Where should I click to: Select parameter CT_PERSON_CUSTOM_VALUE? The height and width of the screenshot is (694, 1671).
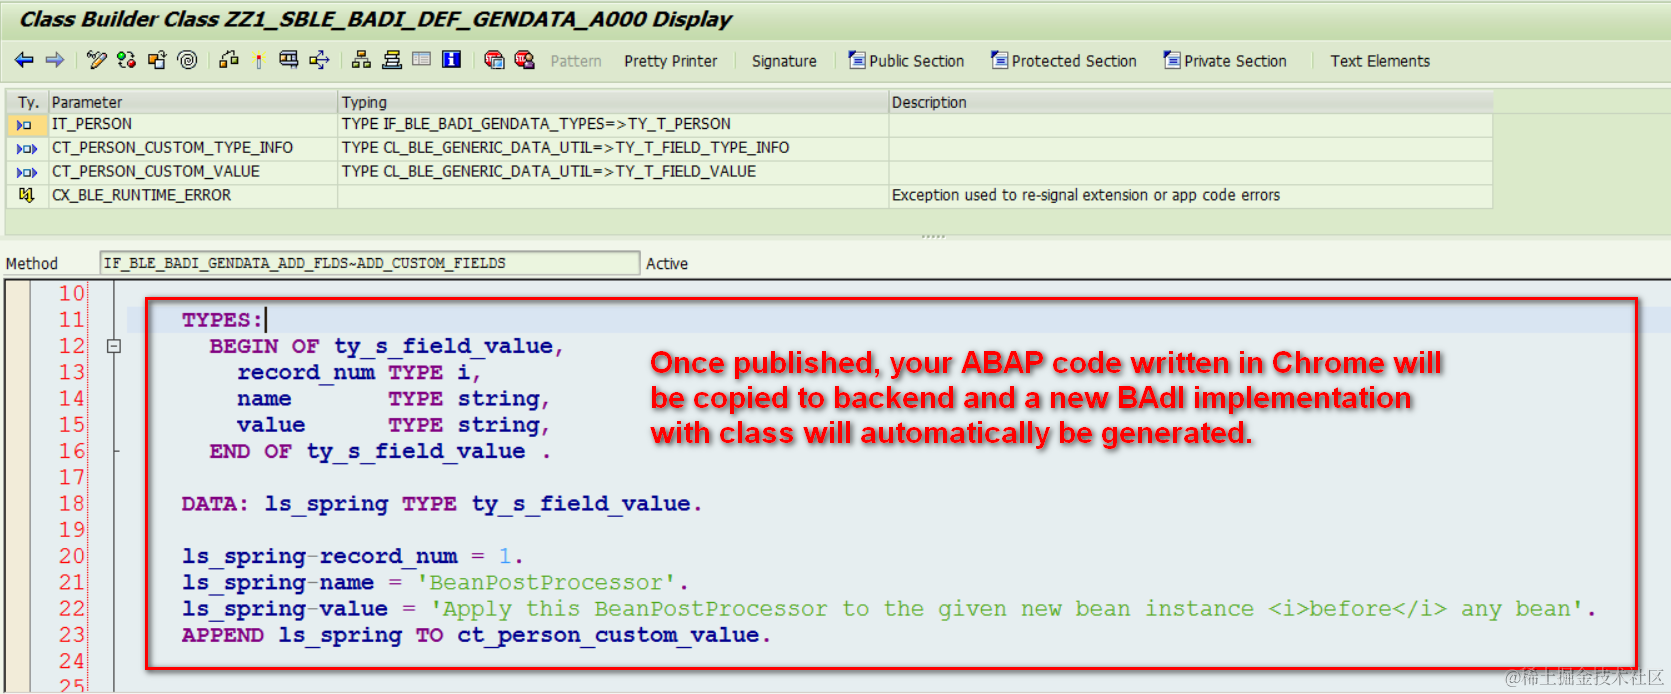click(x=156, y=172)
